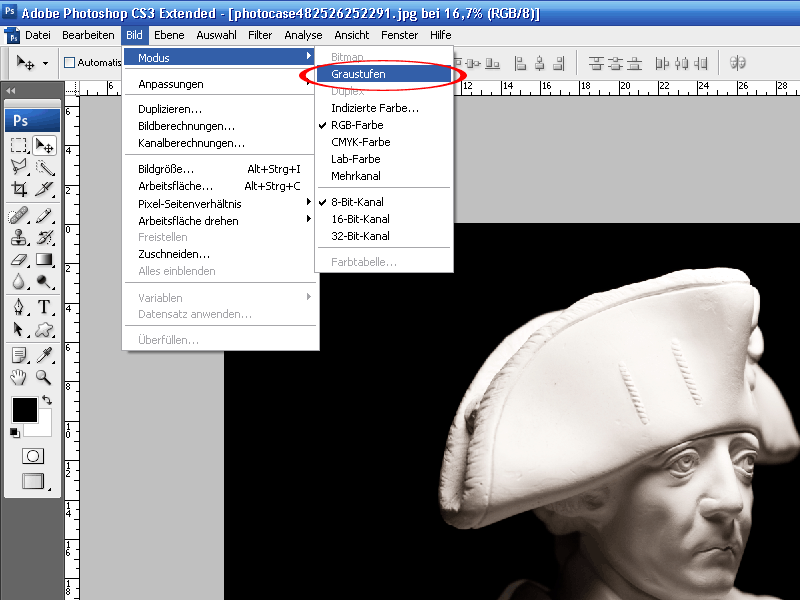Choose the Rectangular Marquee tool
800x600 pixels.
tap(19, 145)
